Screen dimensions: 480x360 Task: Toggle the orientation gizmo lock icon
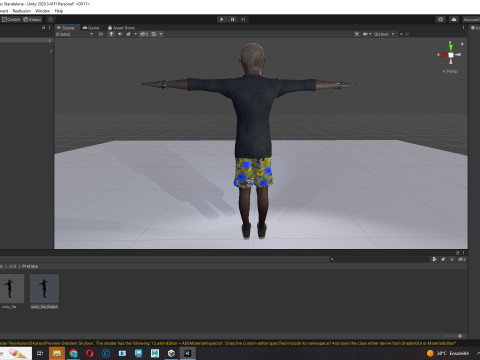(x=462, y=44)
